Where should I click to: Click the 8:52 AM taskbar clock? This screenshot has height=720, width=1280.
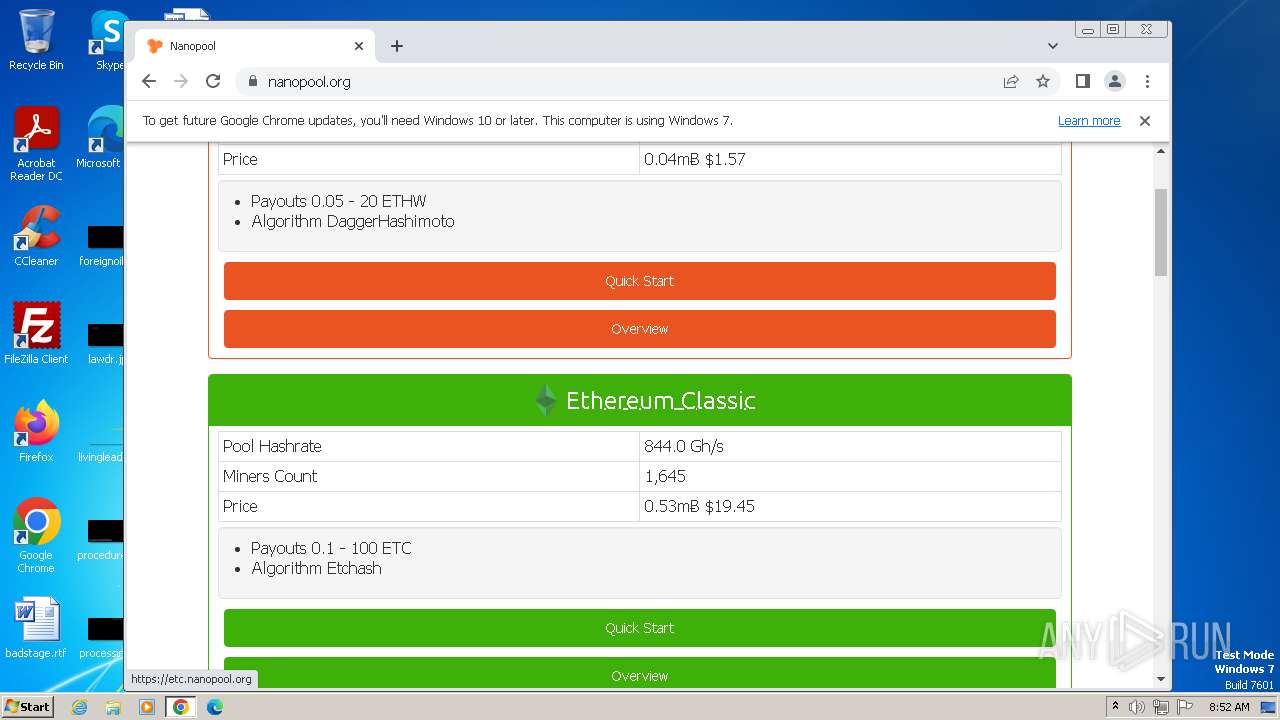click(1229, 707)
